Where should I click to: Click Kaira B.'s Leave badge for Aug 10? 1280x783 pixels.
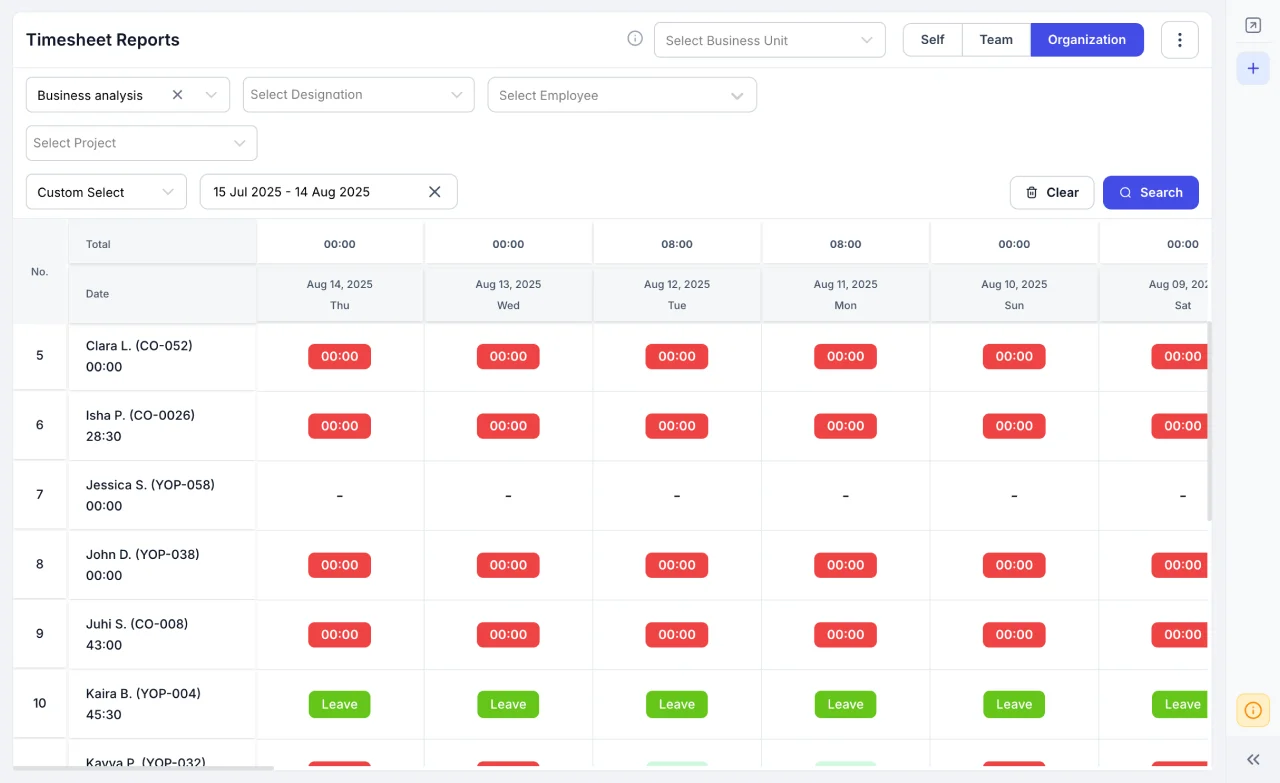[1014, 704]
